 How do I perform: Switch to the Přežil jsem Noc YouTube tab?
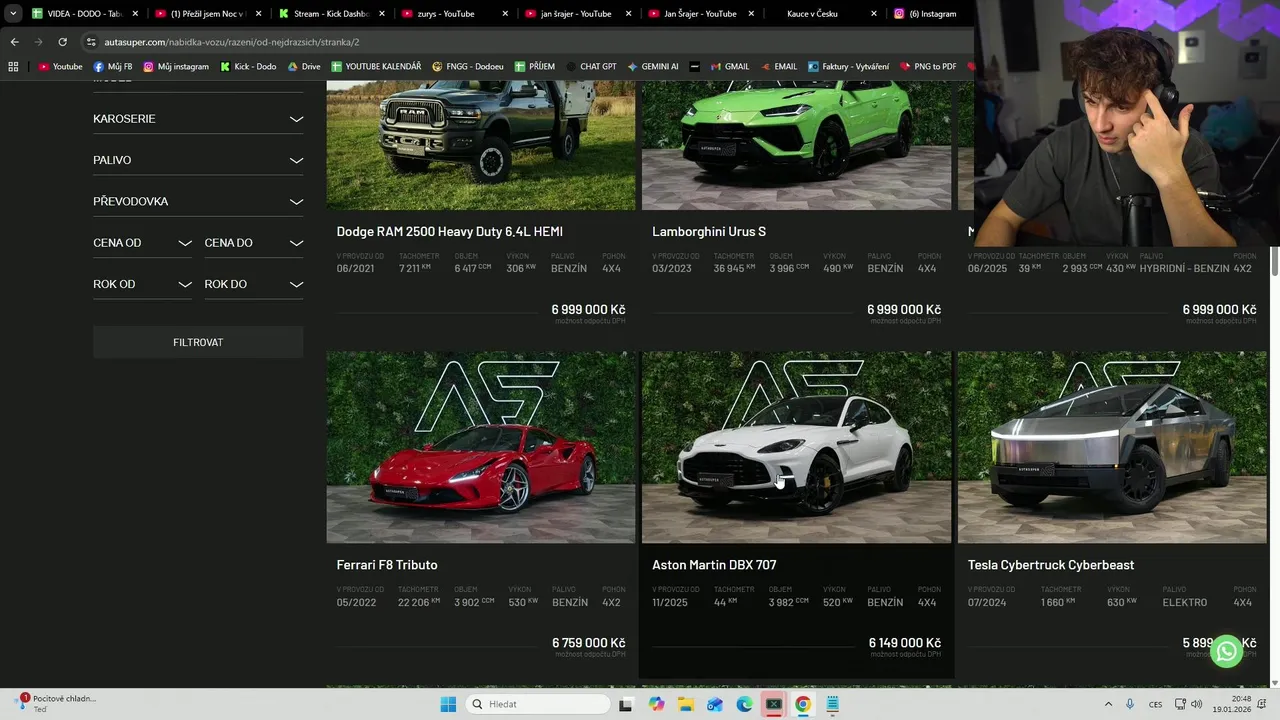click(207, 14)
